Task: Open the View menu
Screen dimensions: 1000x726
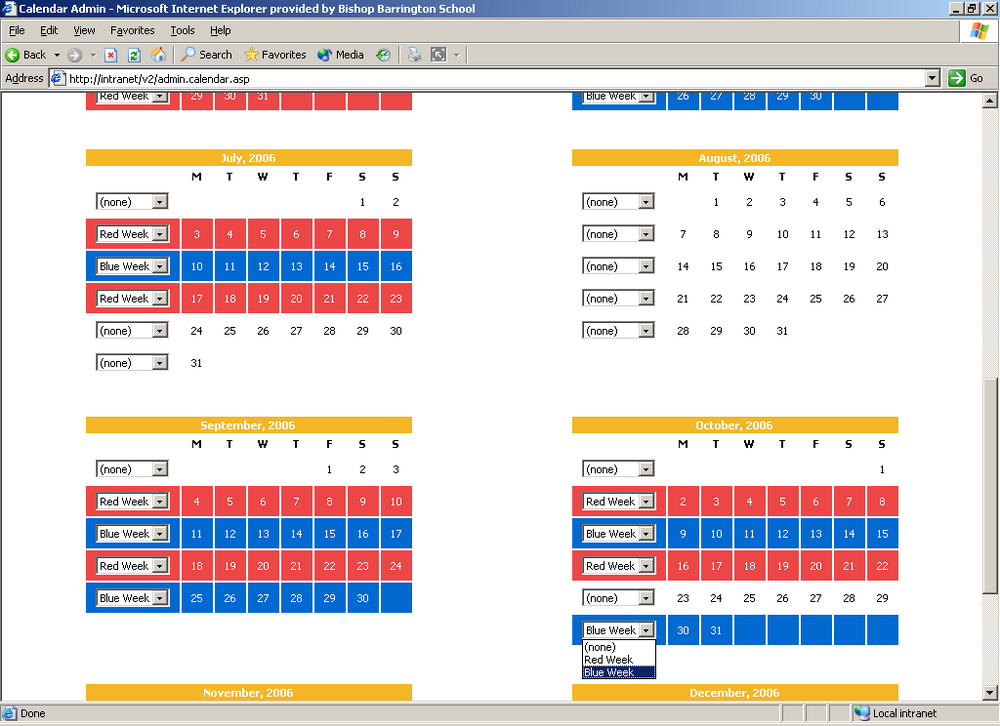Action: click(84, 30)
